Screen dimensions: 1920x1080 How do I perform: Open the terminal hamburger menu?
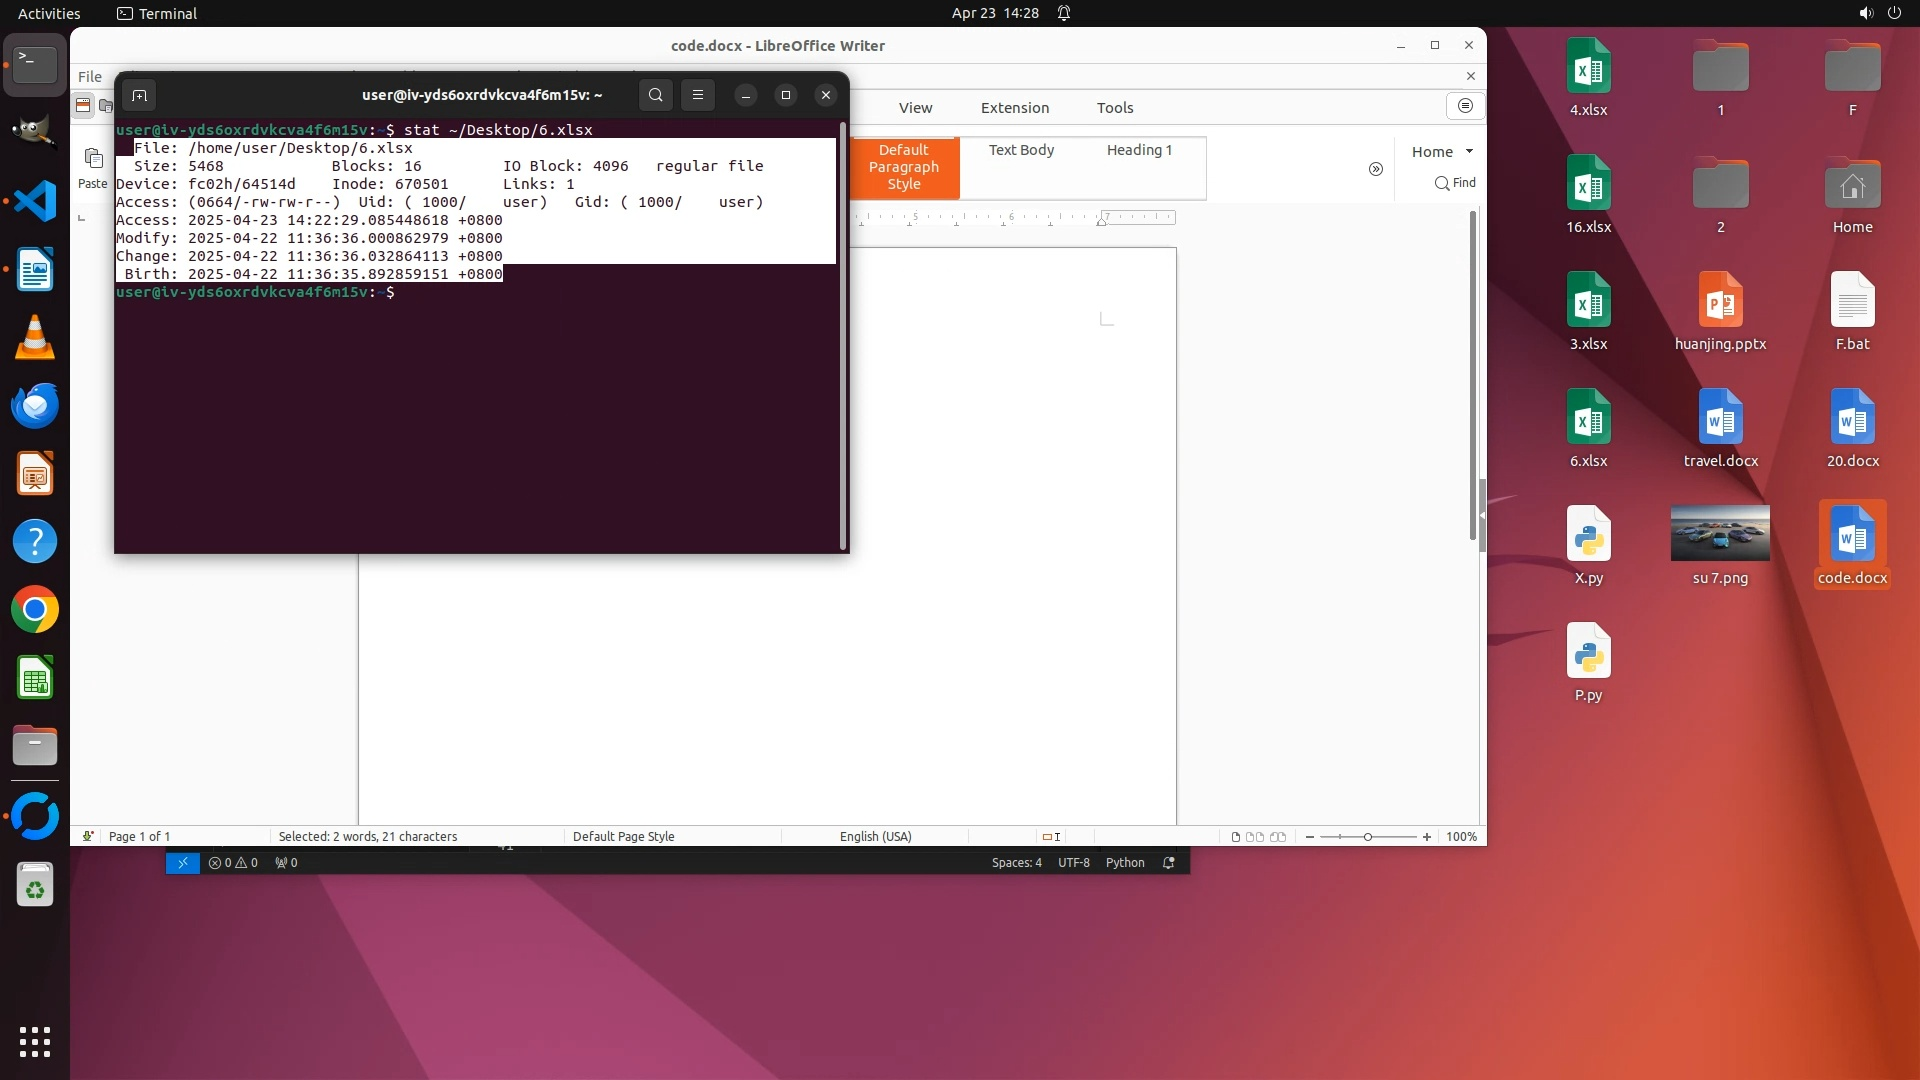698,95
